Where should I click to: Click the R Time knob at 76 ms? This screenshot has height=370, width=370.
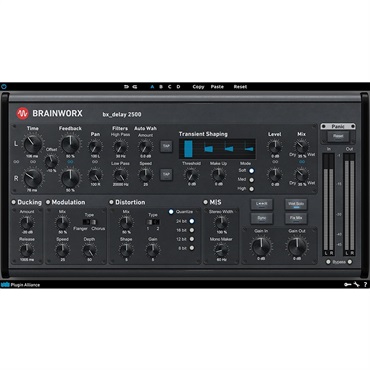(33, 178)
